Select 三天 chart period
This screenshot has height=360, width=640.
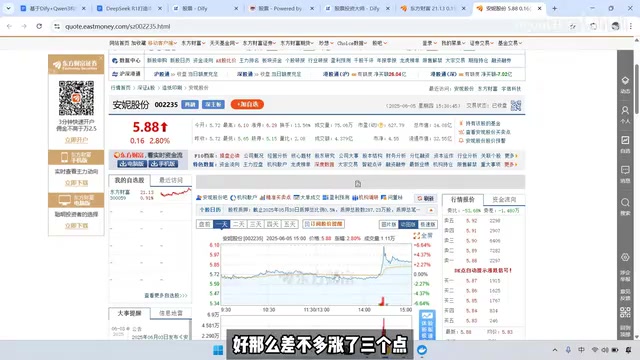coord(256,224)
